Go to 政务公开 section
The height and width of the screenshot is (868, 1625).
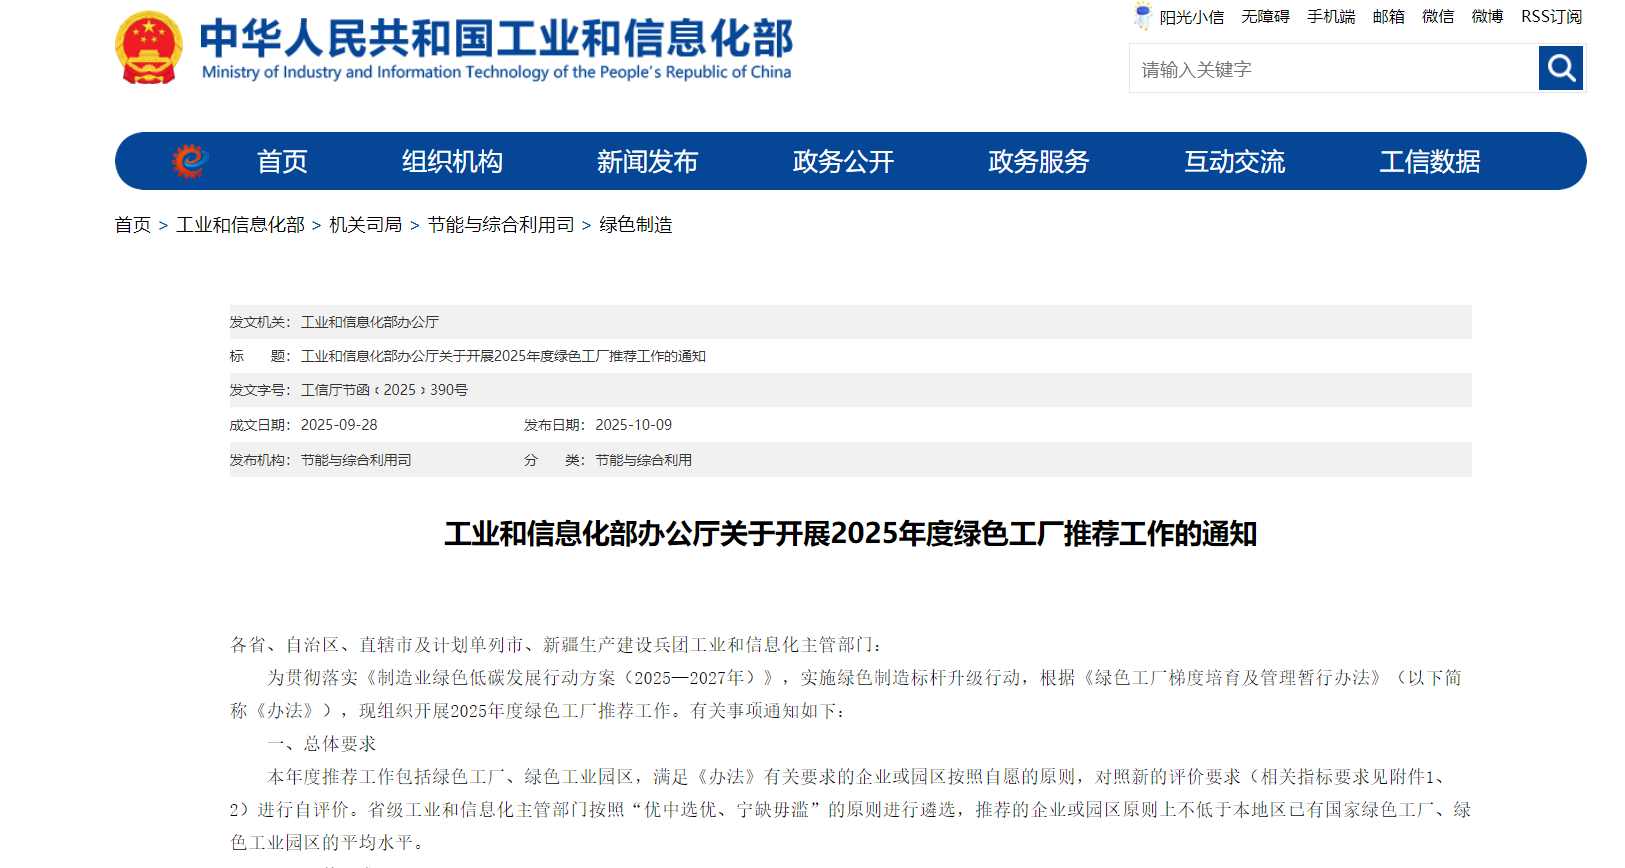pyautogui.click(x=843, y=161)
